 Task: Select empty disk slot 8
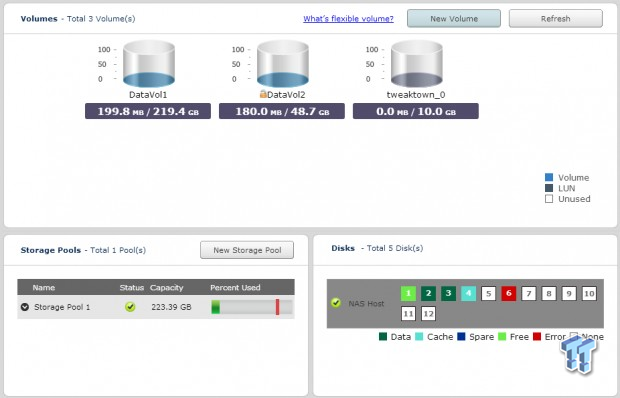[549, 294]
